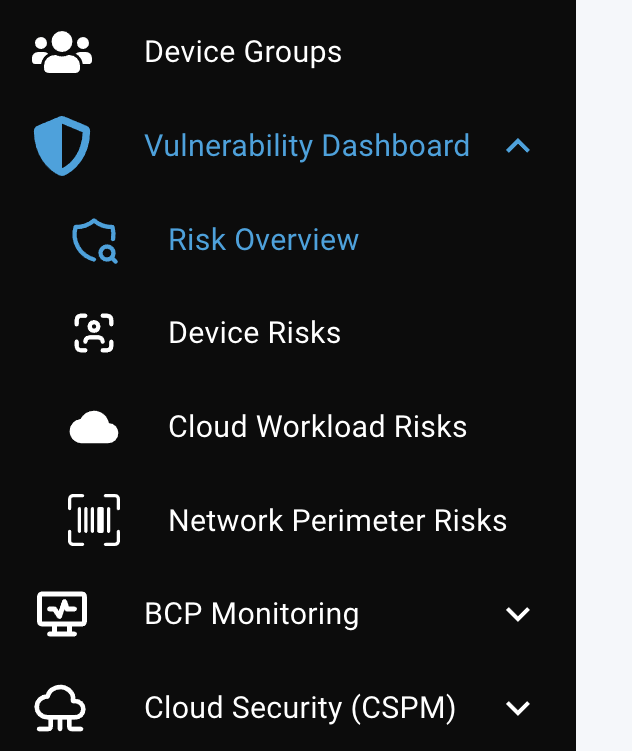Select the Cloud Security (CSPM) label
This screenshot has width=632, height=751.
(x=300, y=708)
